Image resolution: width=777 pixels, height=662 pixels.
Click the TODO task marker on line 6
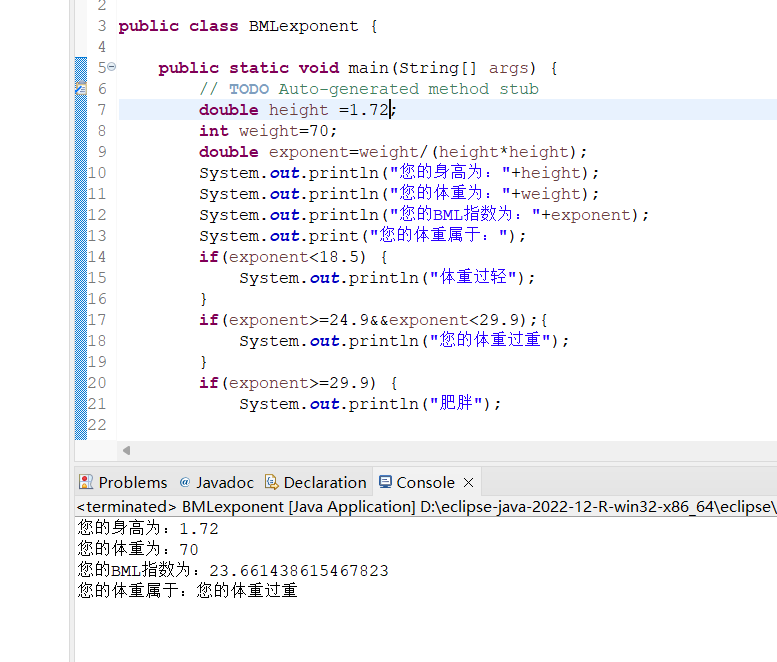[81, 89]
